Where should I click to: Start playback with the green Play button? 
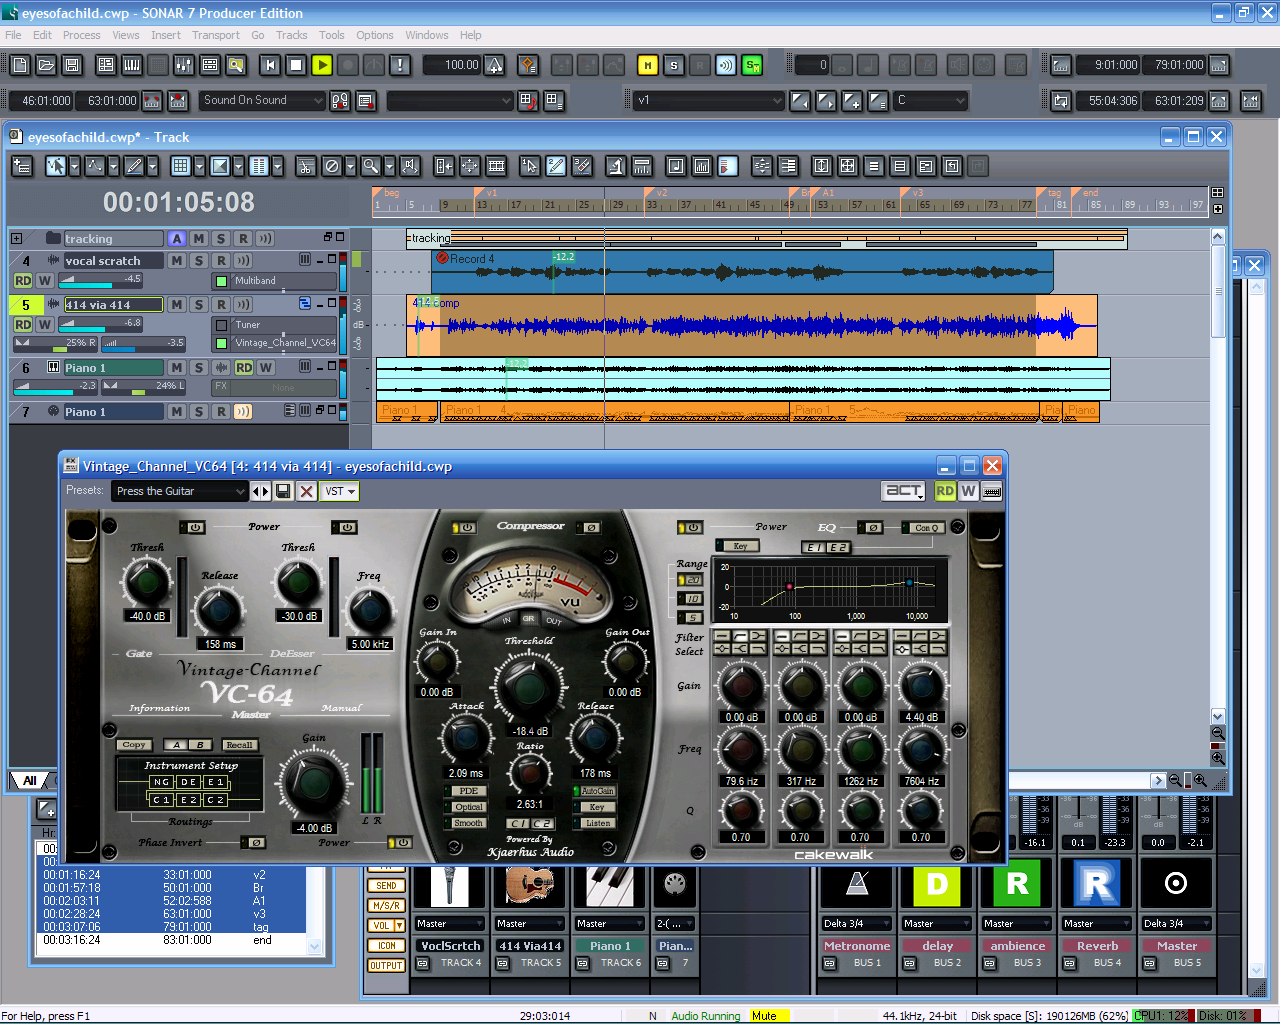[322, 65]
